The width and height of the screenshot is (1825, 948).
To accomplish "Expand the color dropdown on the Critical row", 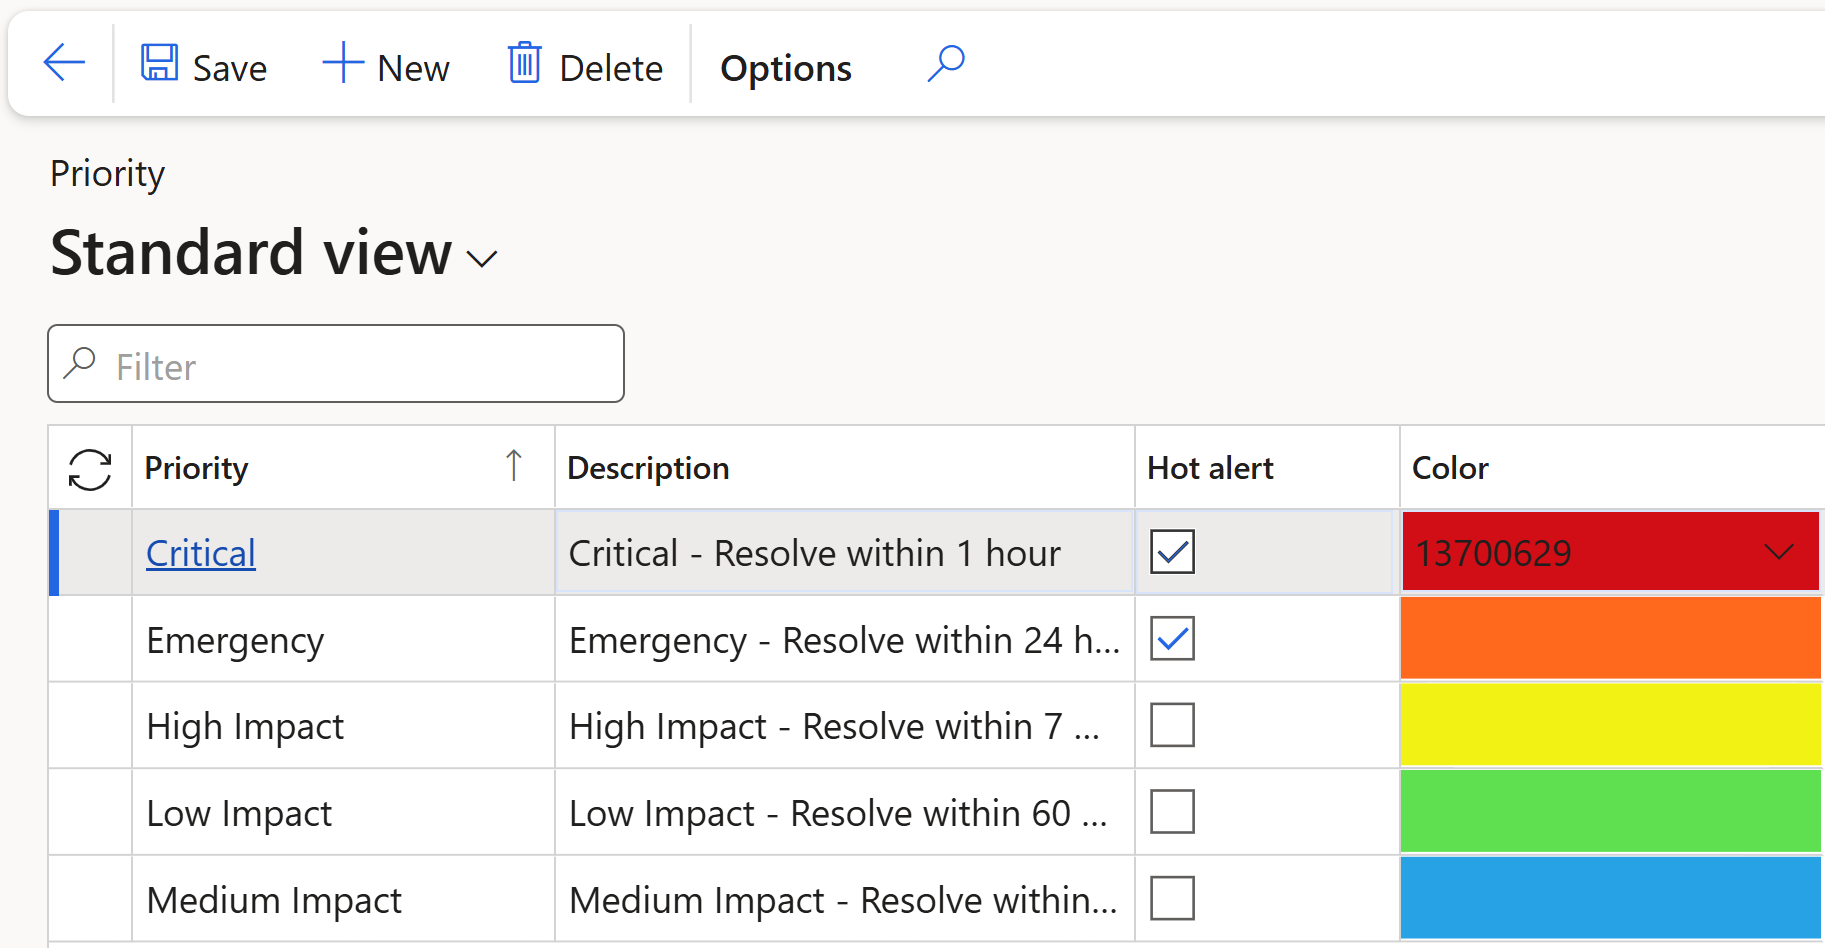I will click(1779, 551).
